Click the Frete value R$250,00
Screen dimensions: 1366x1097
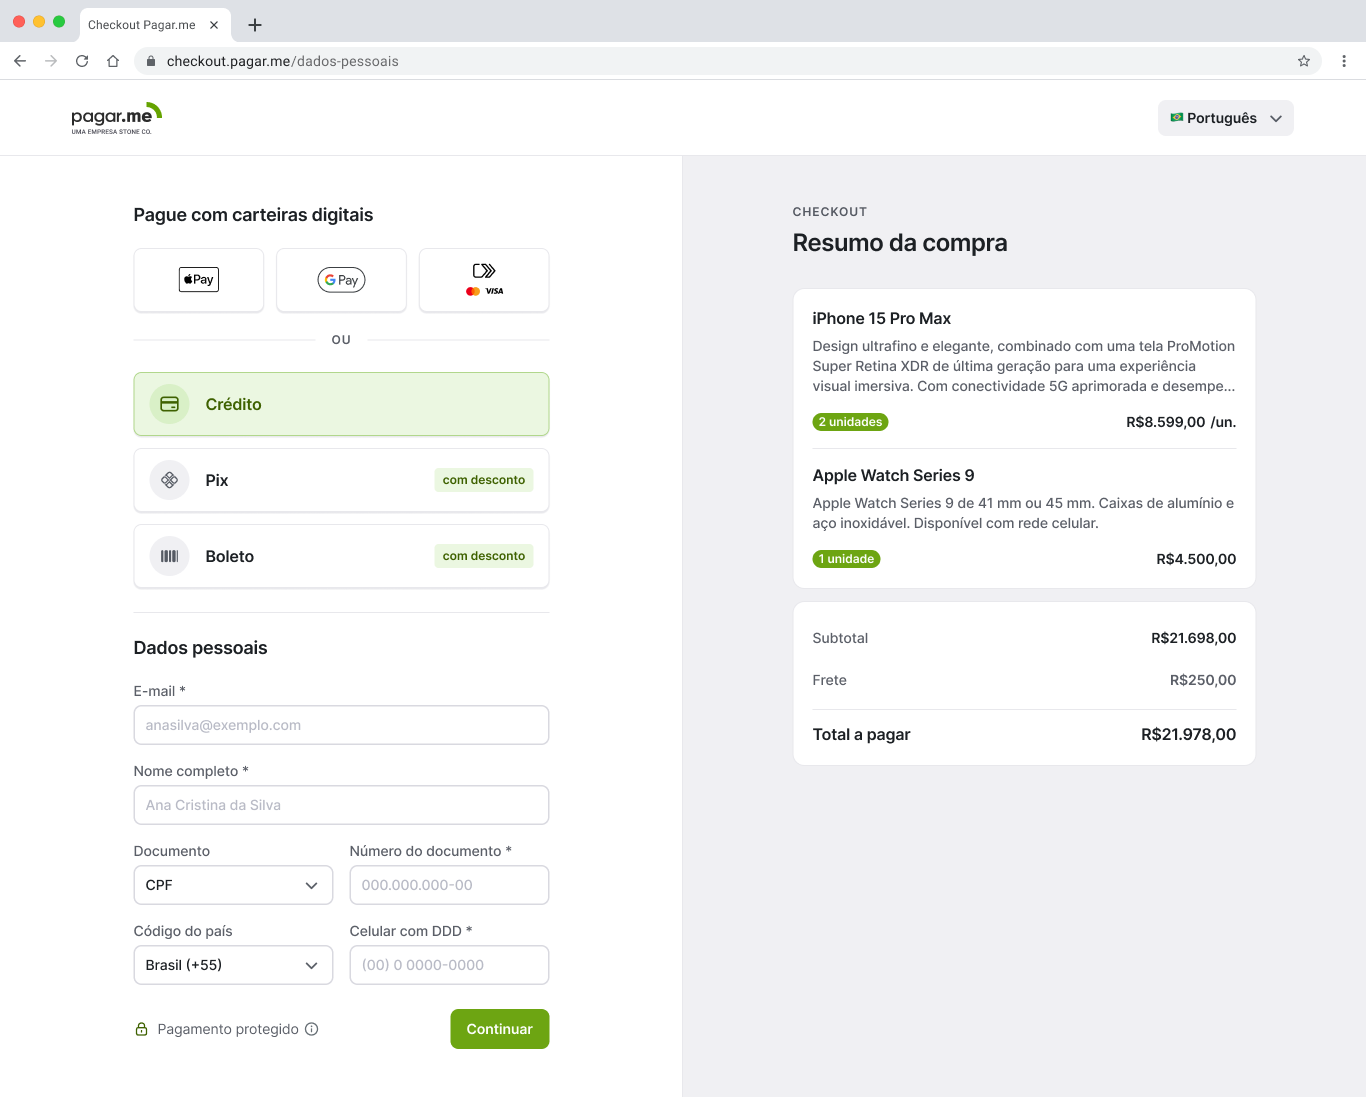(x=1203, y=680)
